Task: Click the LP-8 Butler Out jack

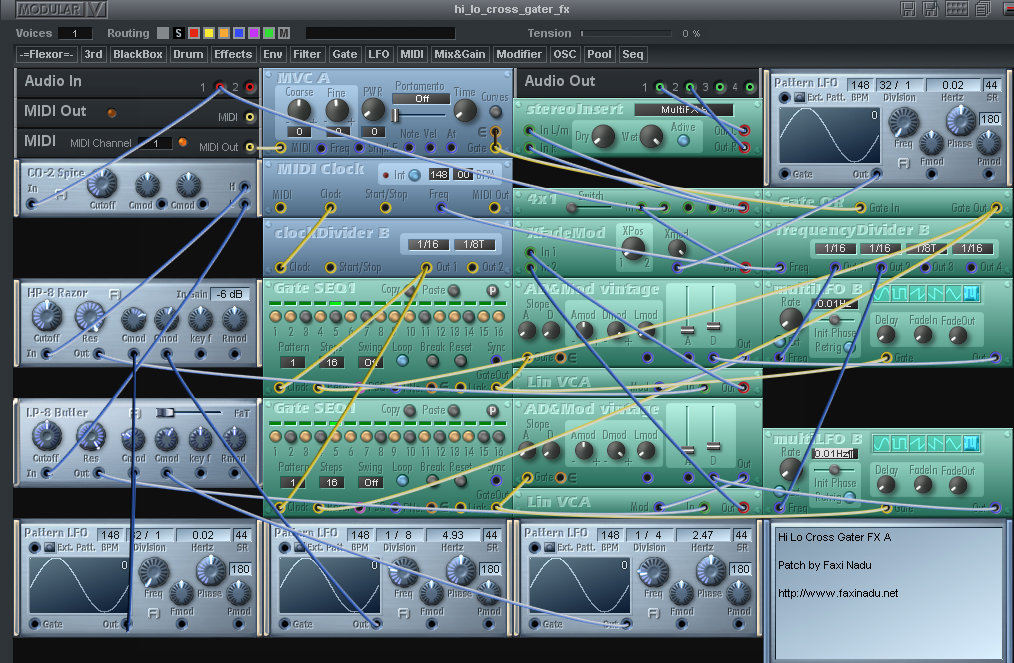Action: coord(98,473)
